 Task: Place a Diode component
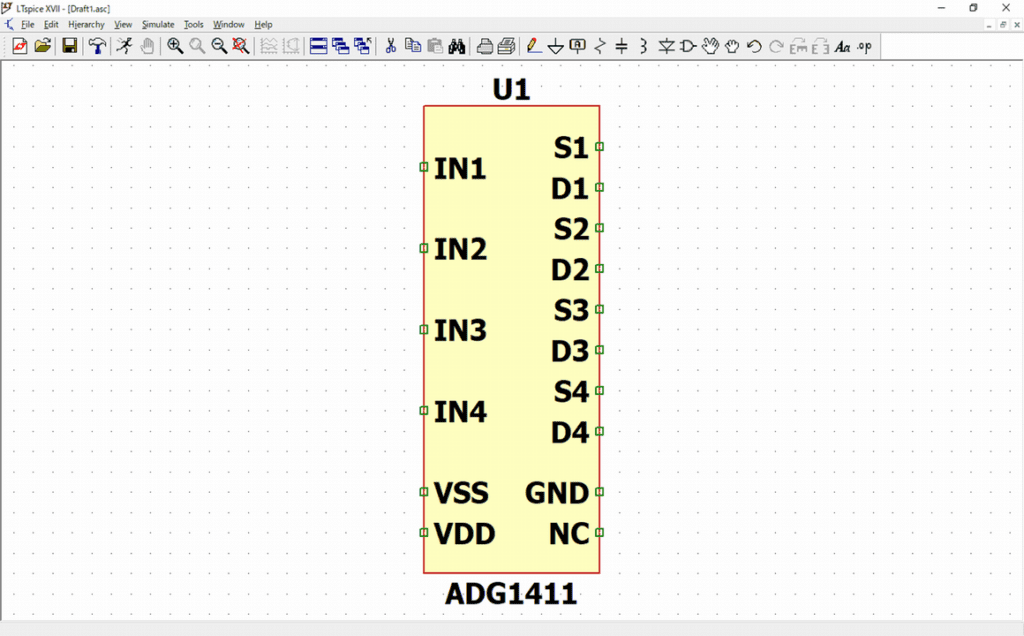666,46
